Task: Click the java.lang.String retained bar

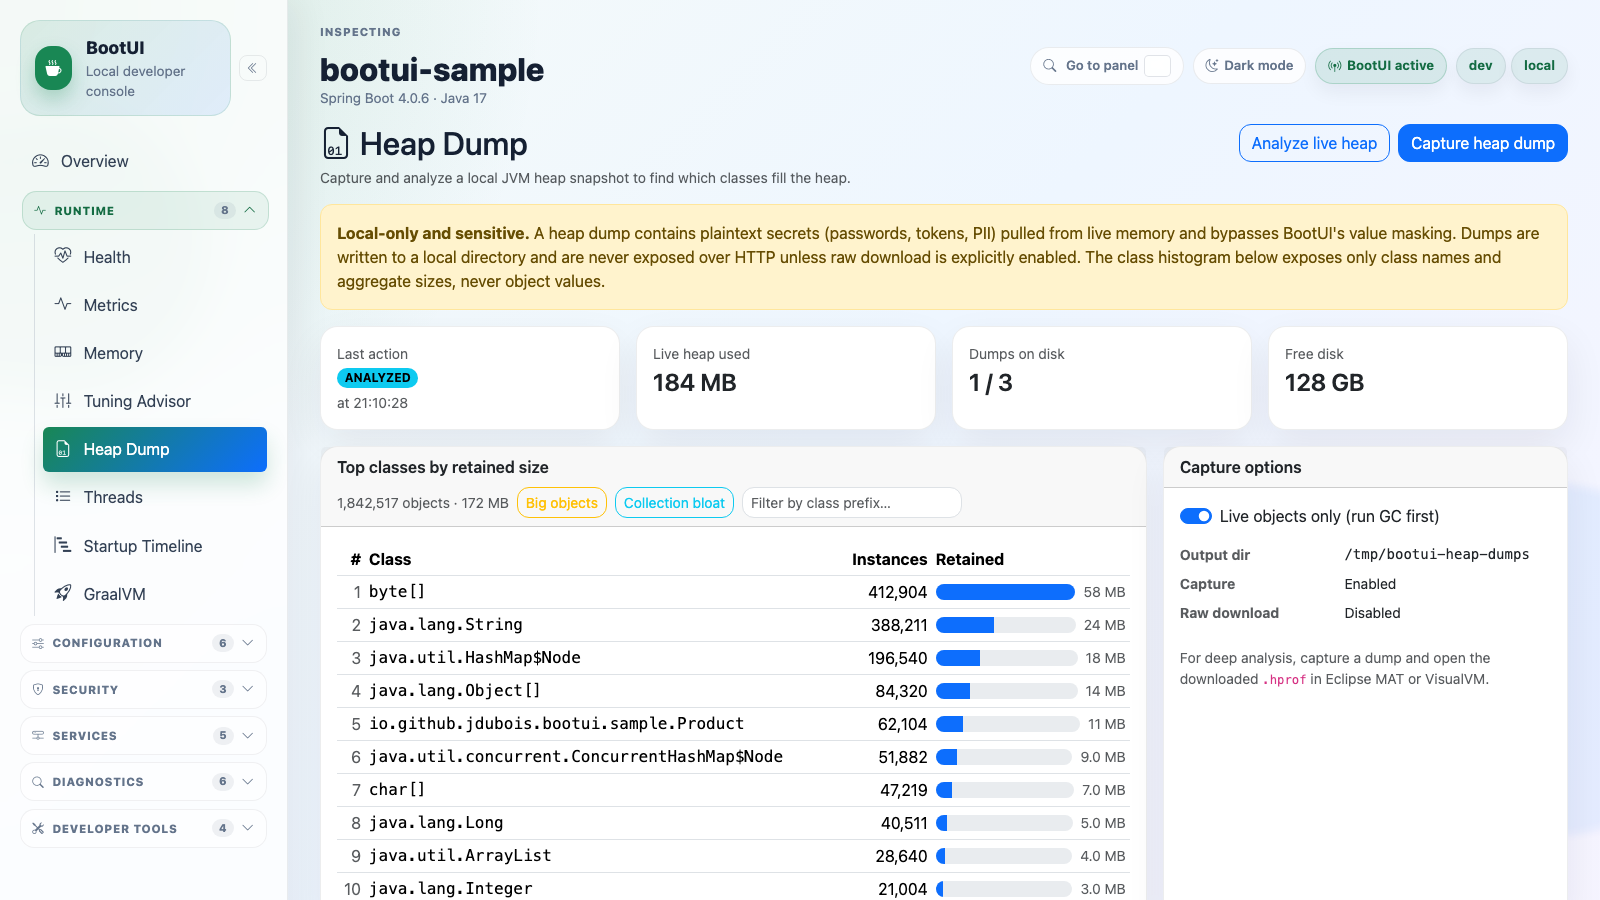Action: [x=1005, y=625]
